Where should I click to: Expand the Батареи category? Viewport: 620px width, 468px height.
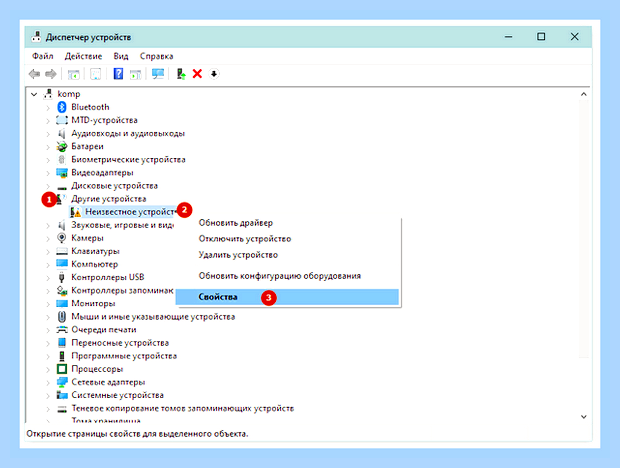pyautogui.click(x=48, y=147)
